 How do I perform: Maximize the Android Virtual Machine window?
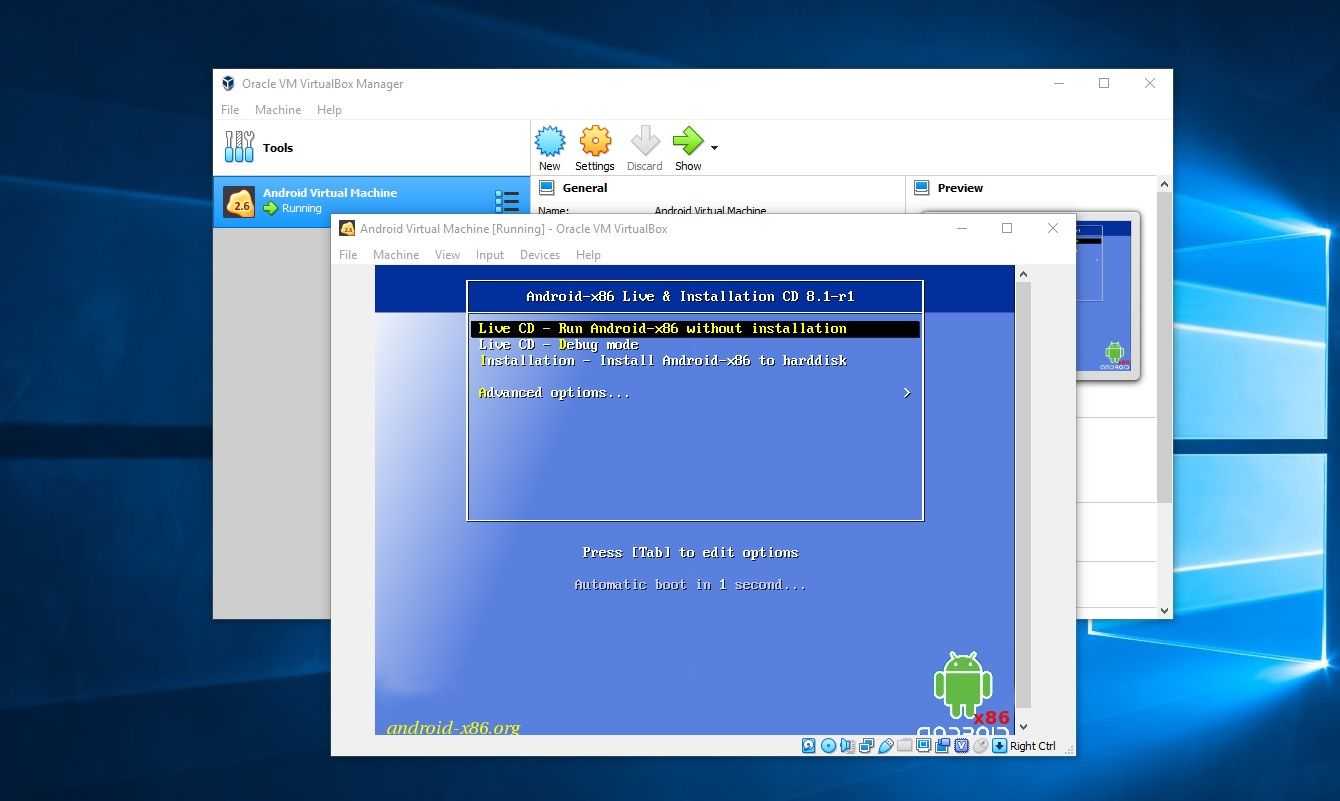(x=1007, y=228)
